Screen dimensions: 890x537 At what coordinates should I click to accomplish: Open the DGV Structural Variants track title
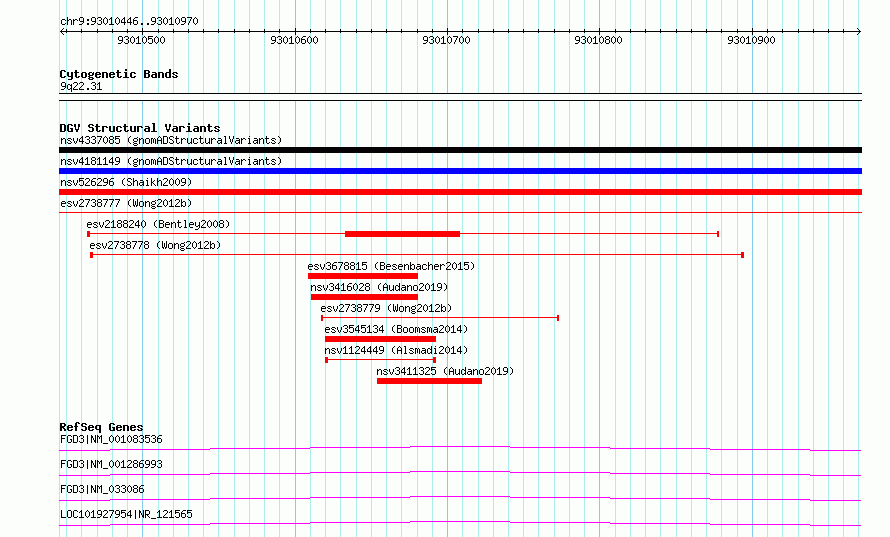click(140, 128)
